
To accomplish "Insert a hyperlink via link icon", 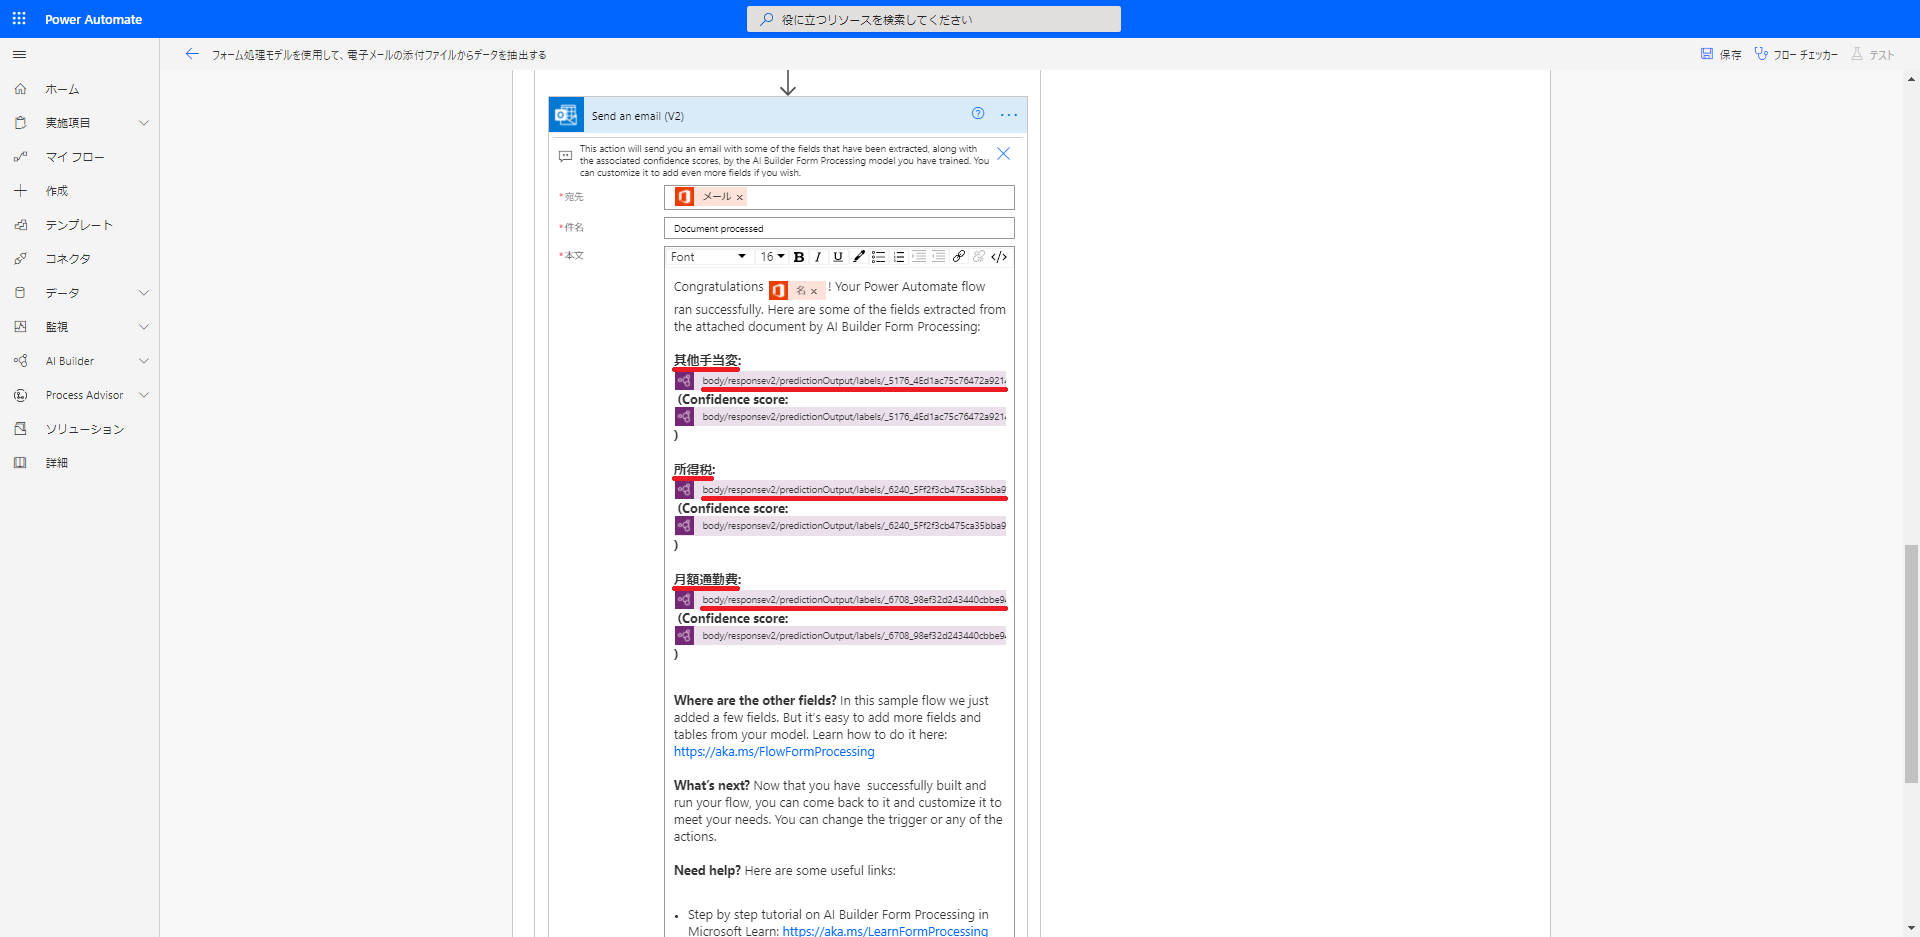I will click(x=958, y=257).
